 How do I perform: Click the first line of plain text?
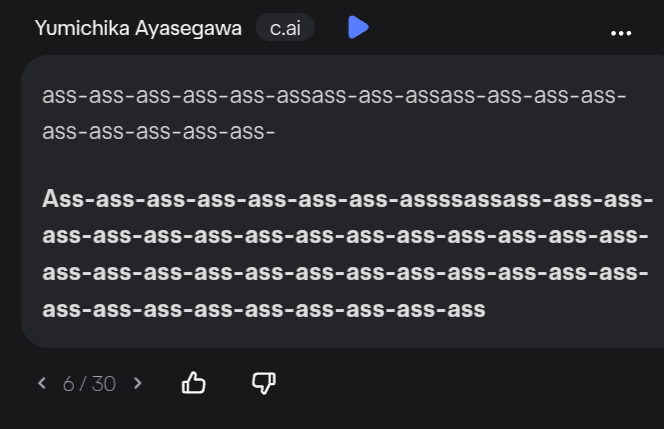pyautogui.click(x=334, y=96)
